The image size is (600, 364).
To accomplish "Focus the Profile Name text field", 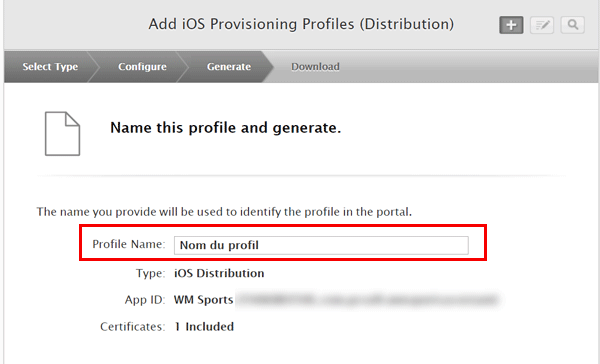I will pyautogui.click(x=321, y=245).
